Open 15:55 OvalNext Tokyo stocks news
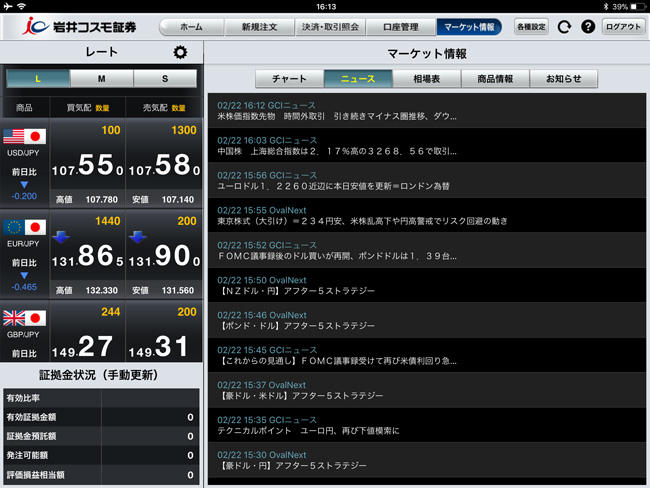 pyautogui.click(x=427, y=216)
